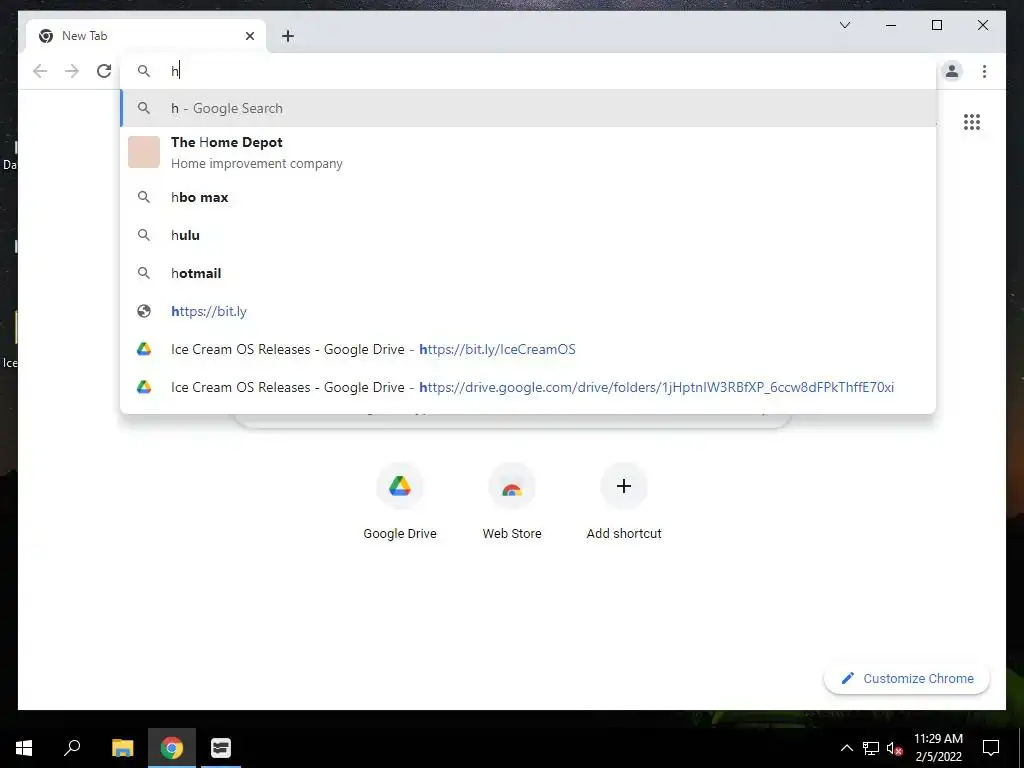Pick the 'hulu' search suggestion
The width and height of the screenshot is (1024, 768).
pyautogui.click(x=528, y=235)
